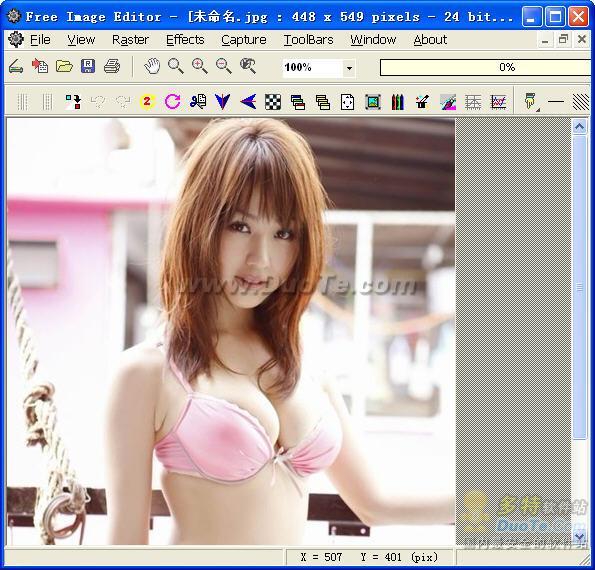595x570 pixels.
Task: Open the About menu
Action: pyautogui.click(x=430, y=40)
